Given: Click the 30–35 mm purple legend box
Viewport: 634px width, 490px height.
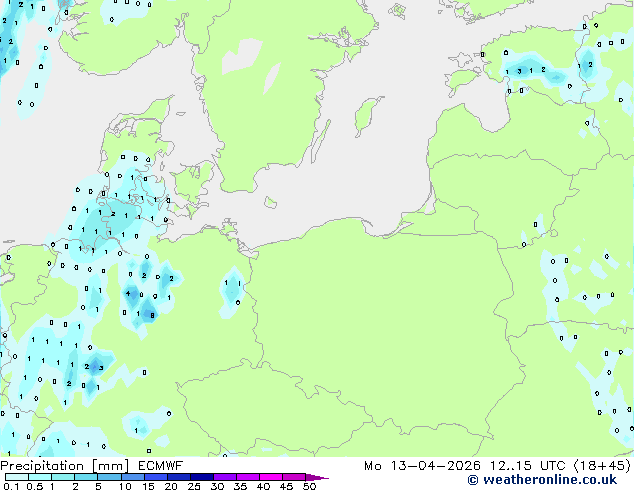Looking at the screenshot, I should (x=224, y=477).
